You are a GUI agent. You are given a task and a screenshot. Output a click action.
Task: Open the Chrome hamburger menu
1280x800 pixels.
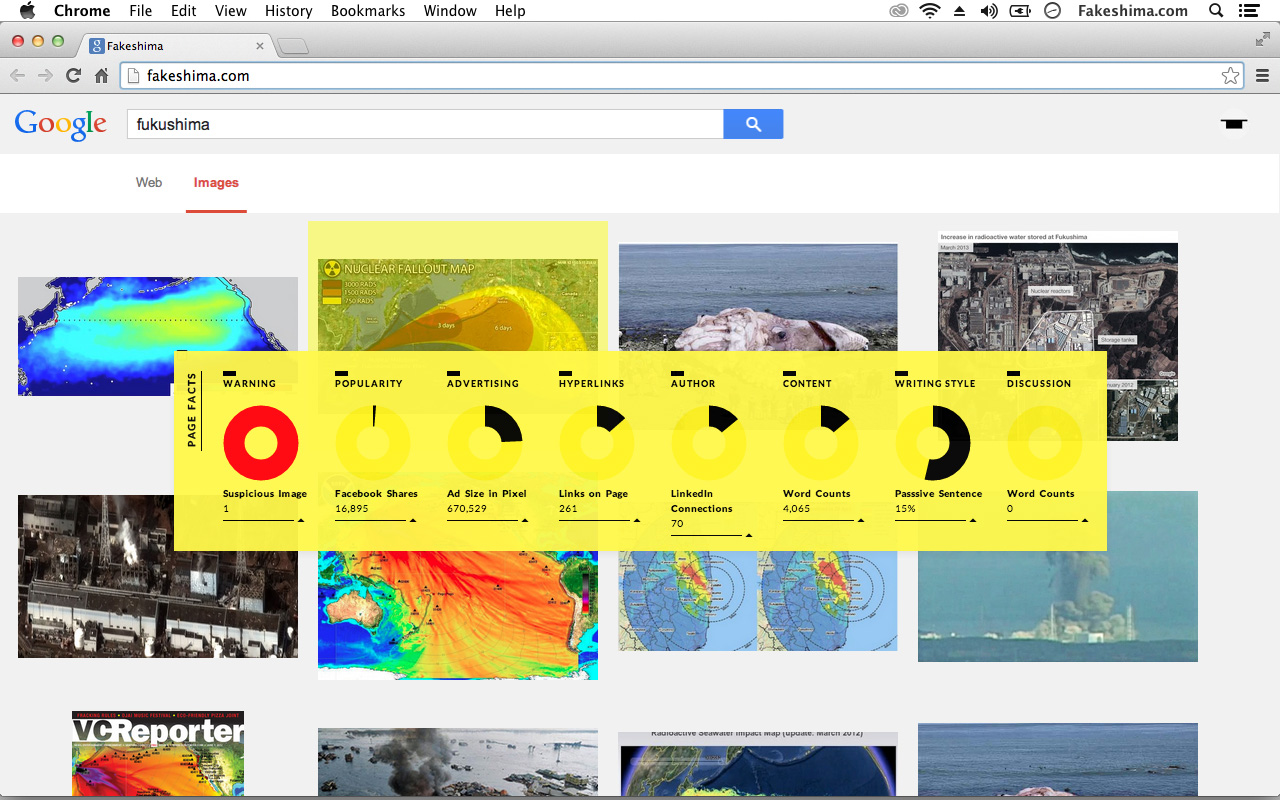coord(1262,76)
